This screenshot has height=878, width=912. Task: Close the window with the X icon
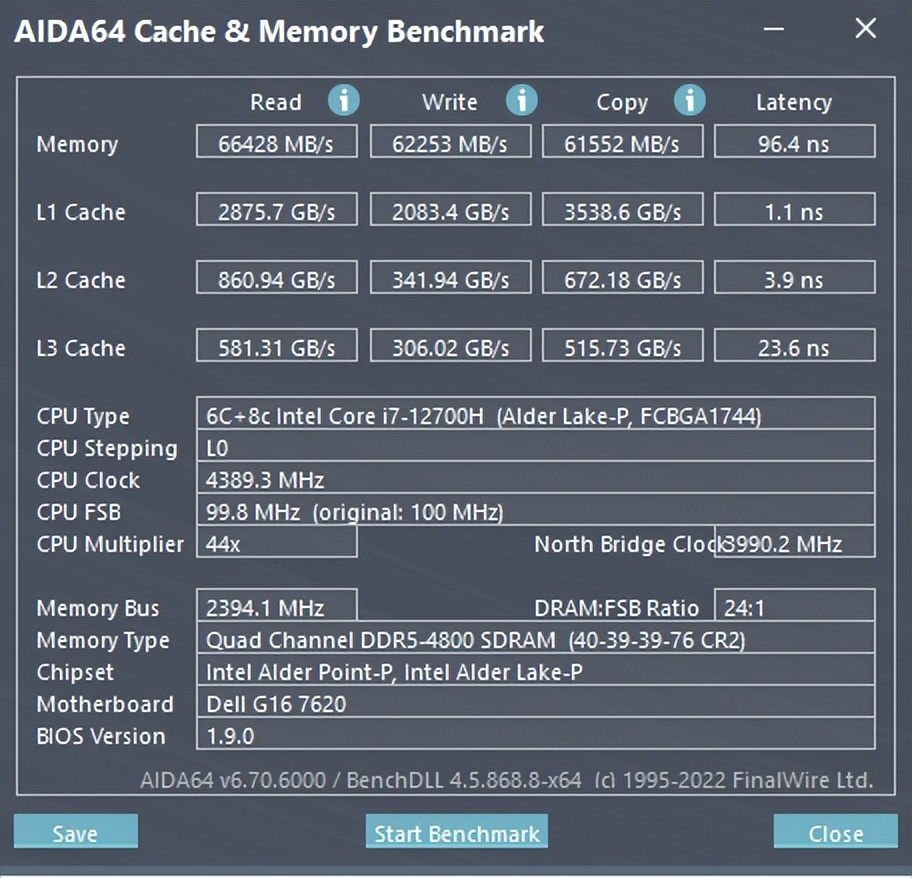click(865, 29)
